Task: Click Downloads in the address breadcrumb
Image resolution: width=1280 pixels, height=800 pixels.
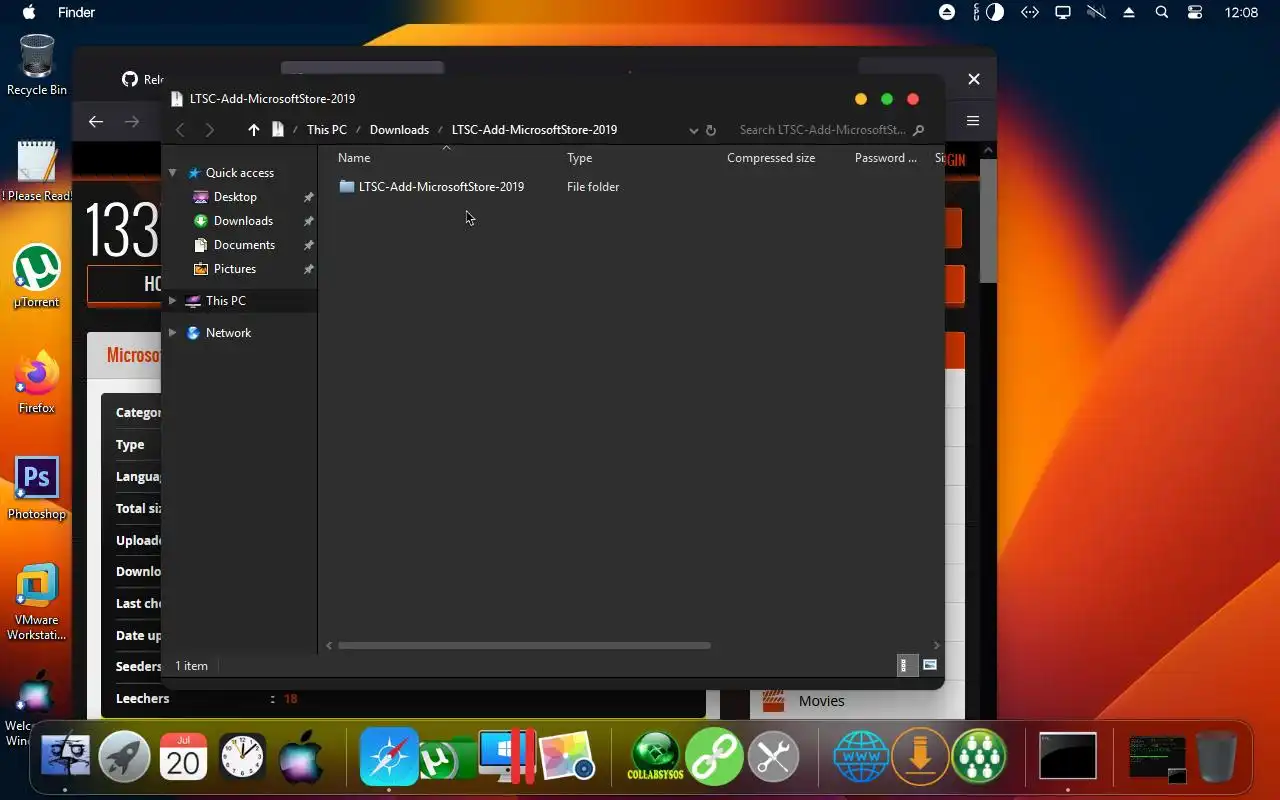Action: (x=399, y=130)
